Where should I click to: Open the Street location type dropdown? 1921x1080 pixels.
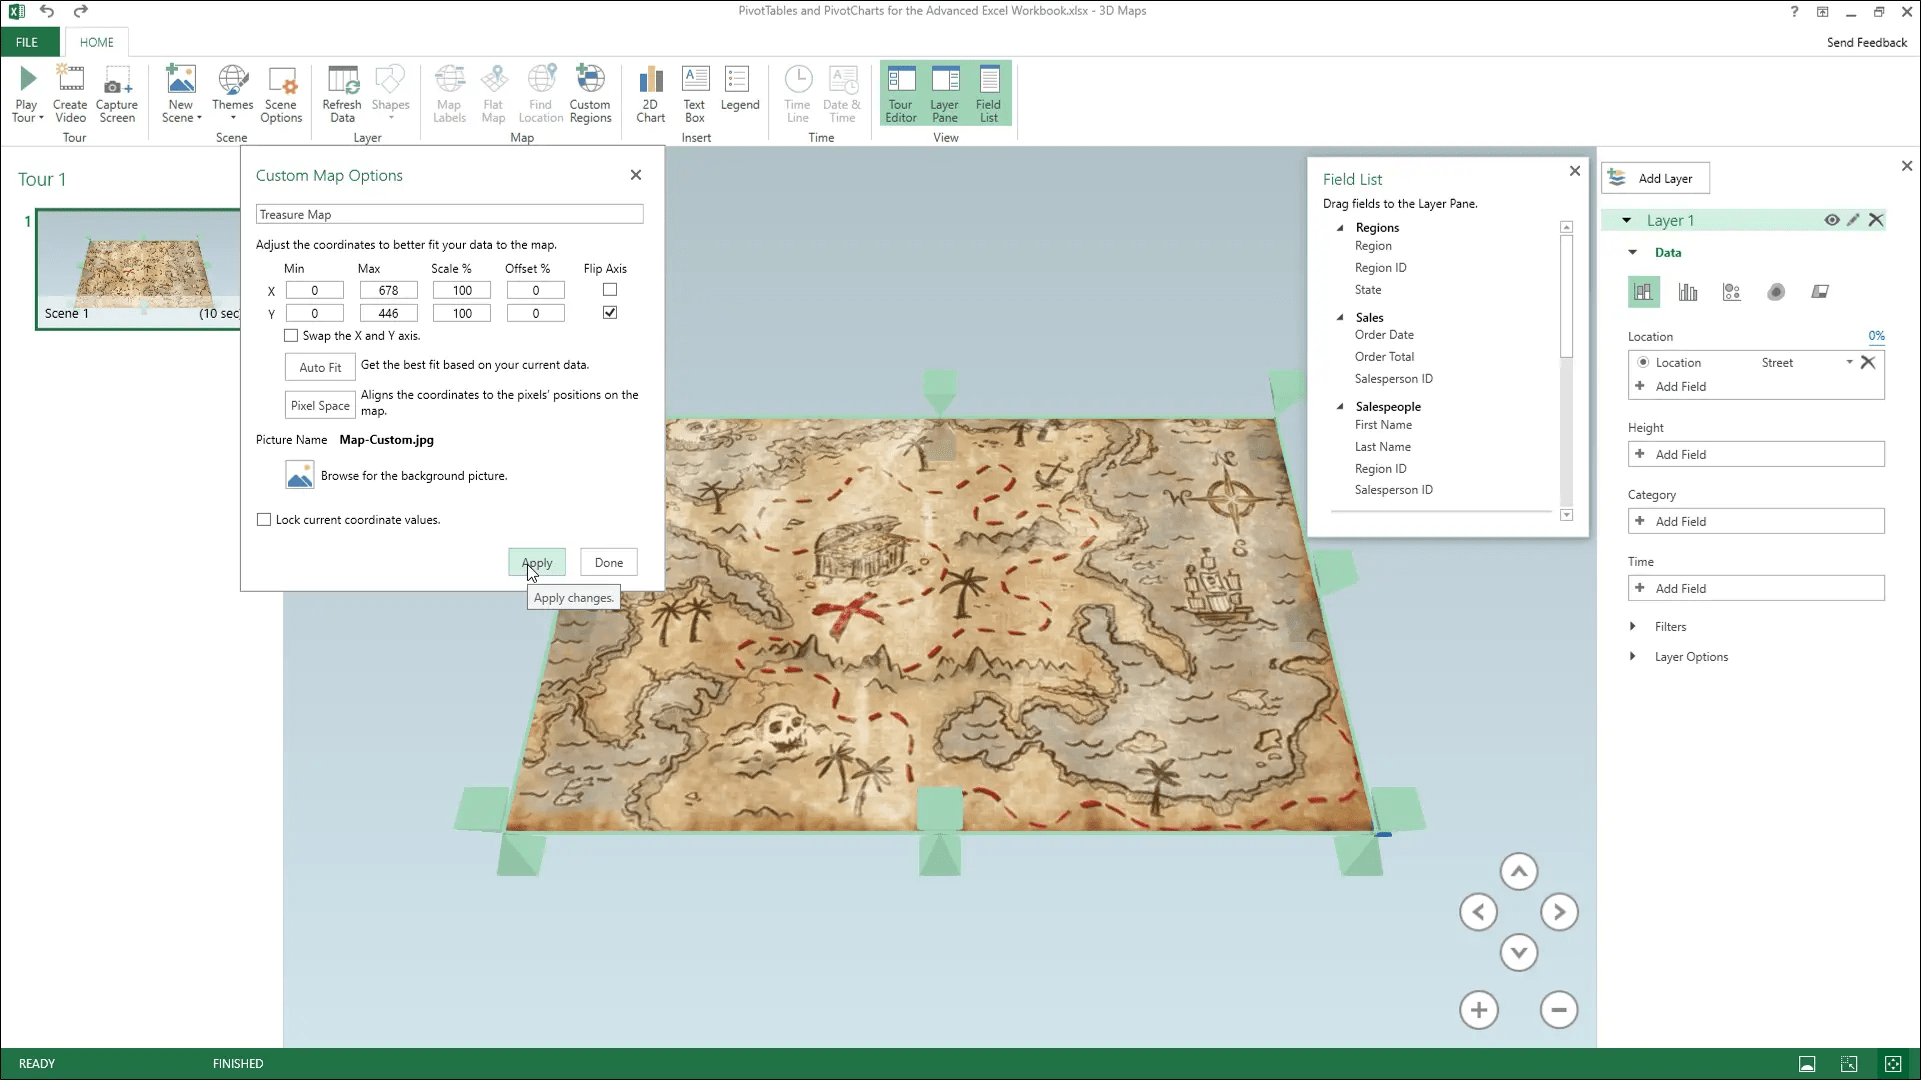pyautogui.click(x=1849, y=363)
